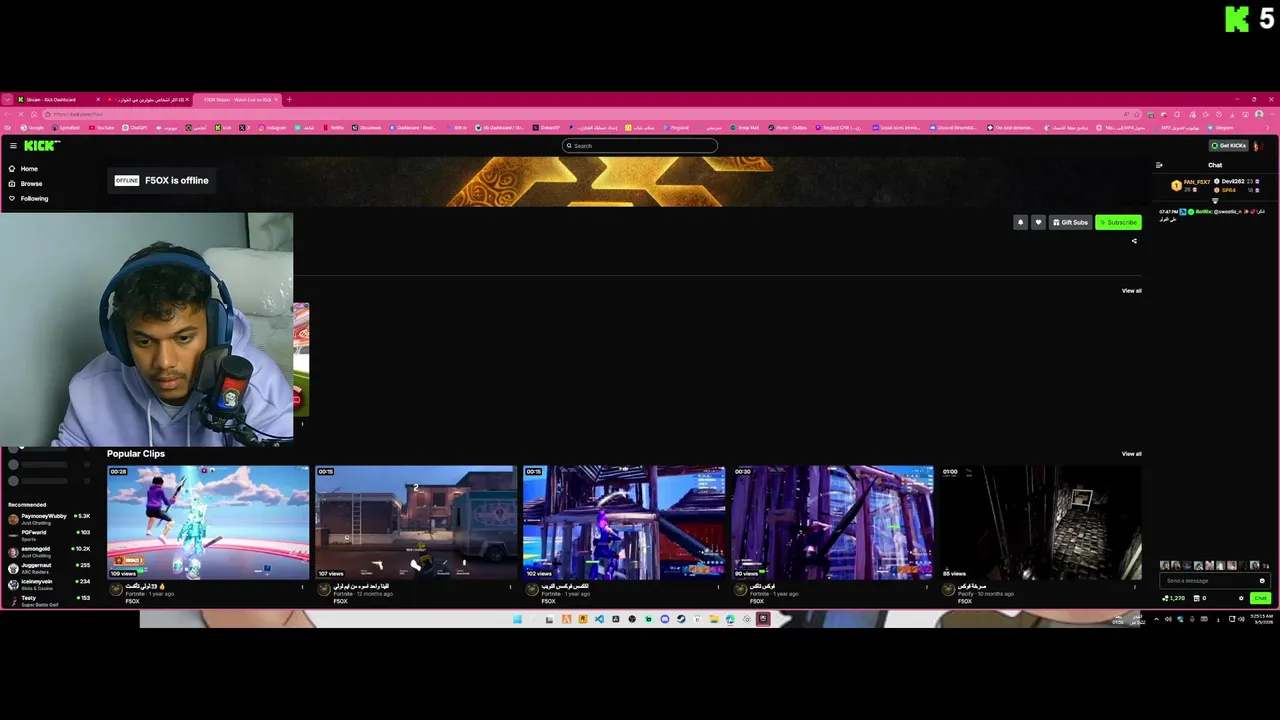Open options menu of the 85 views clip
1280x720 pixels.
(x=1135, y=587)
